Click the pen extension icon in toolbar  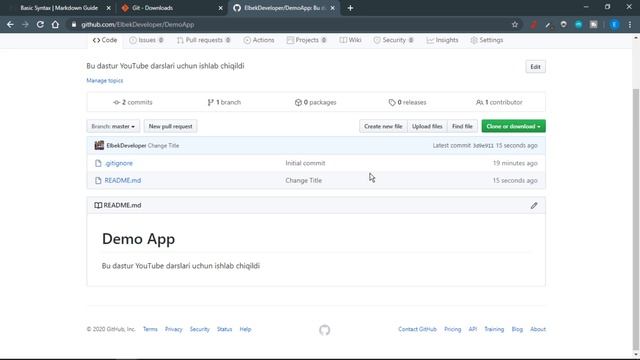[548, 24]
